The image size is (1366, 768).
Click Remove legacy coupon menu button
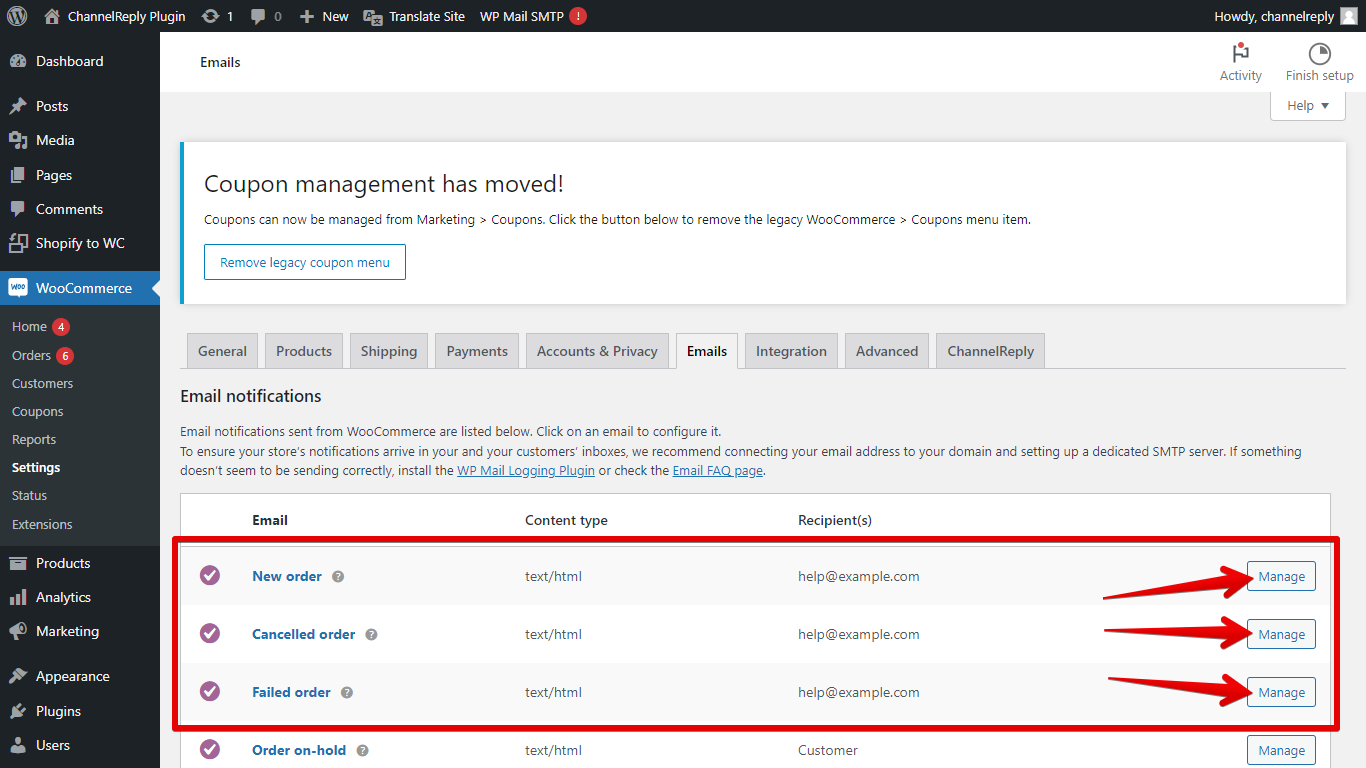click(x=305, y=262)
